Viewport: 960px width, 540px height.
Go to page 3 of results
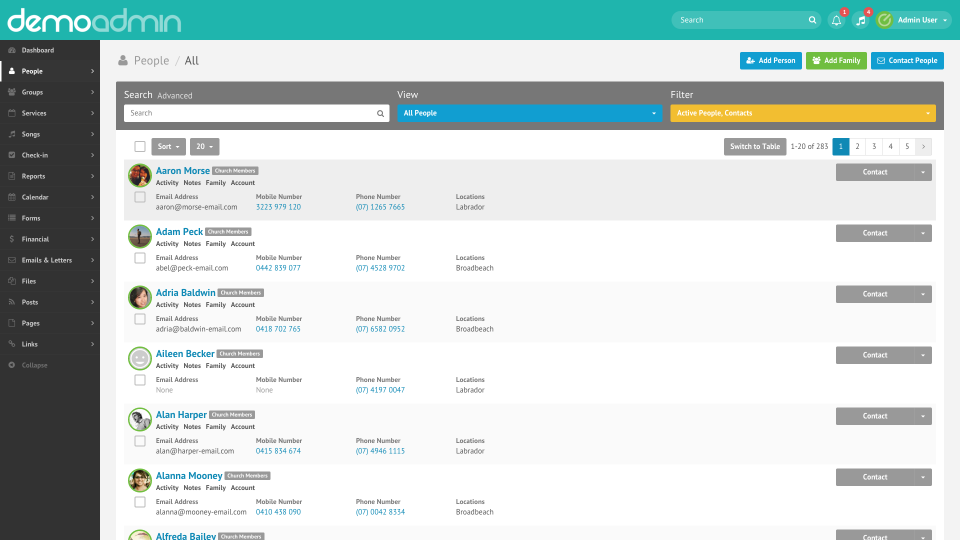874,147
